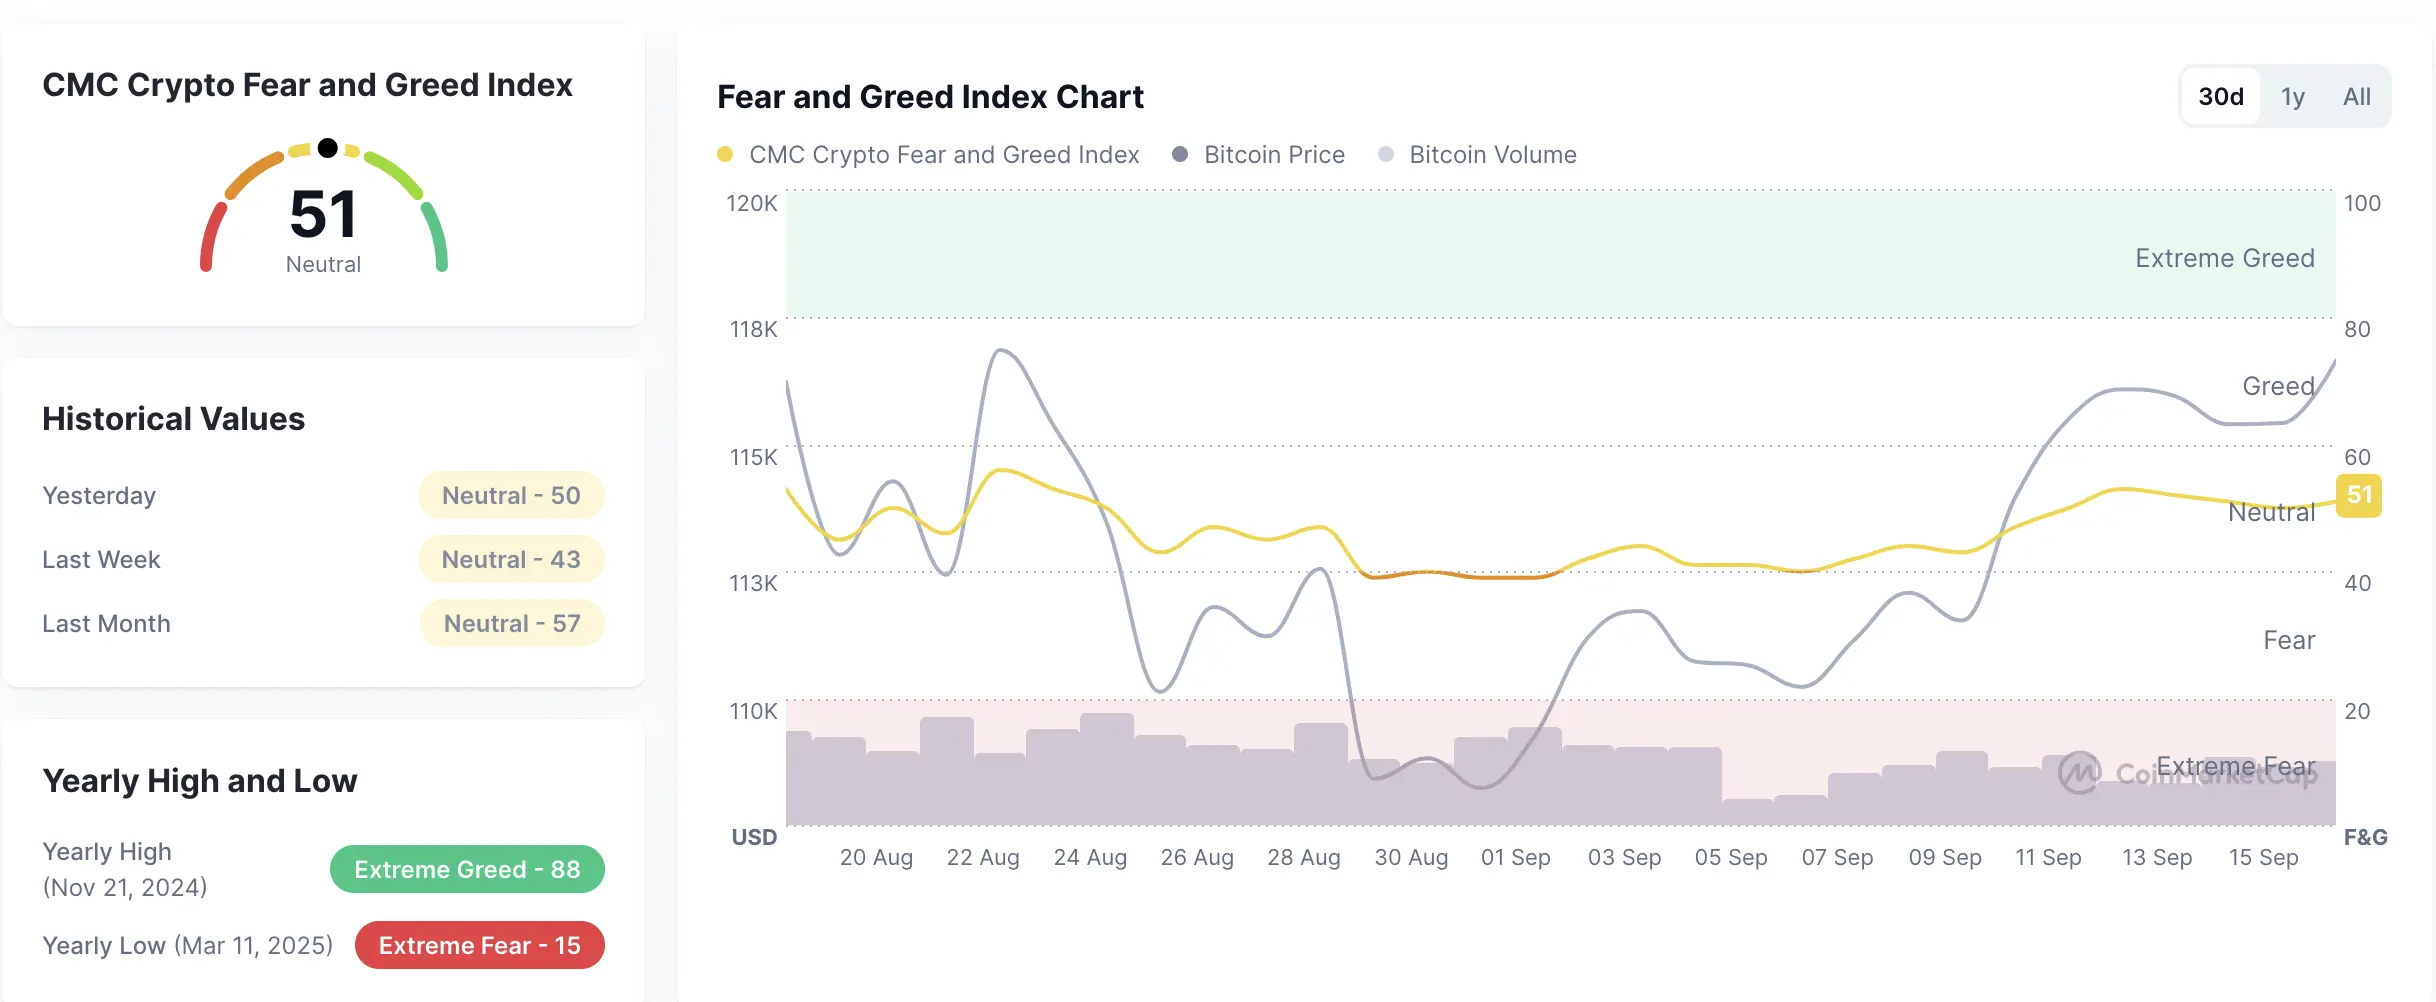Click the gray Bitcoin Volume legend dot

click(1385, 154)
